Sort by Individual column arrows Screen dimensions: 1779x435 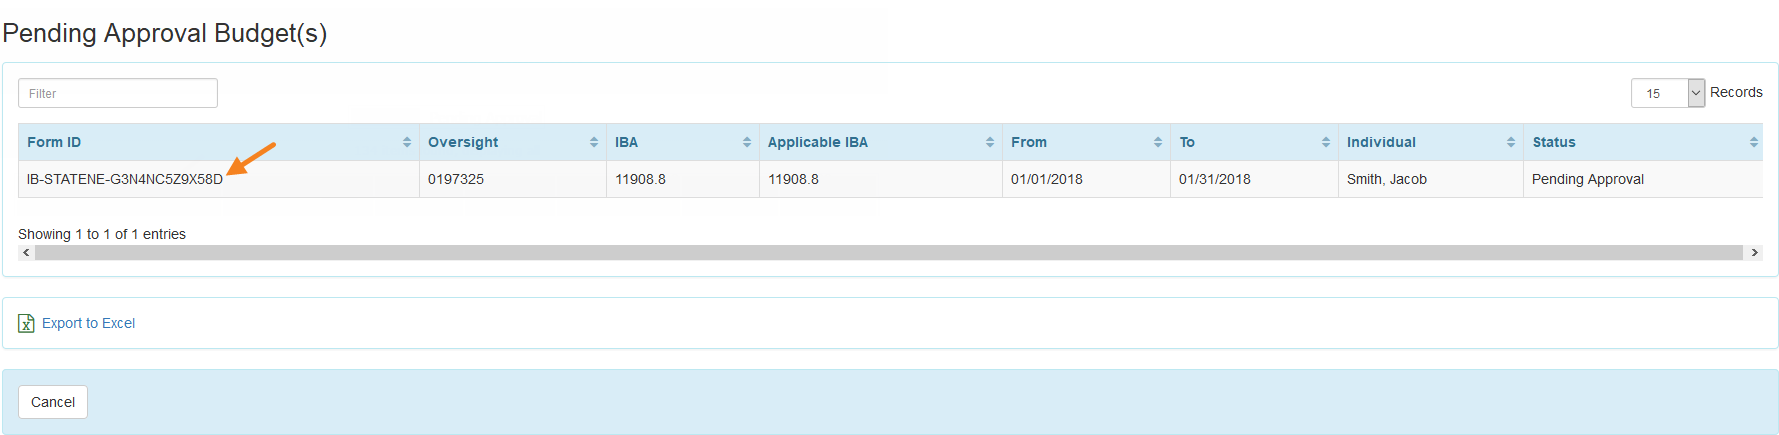point(1511,142)
